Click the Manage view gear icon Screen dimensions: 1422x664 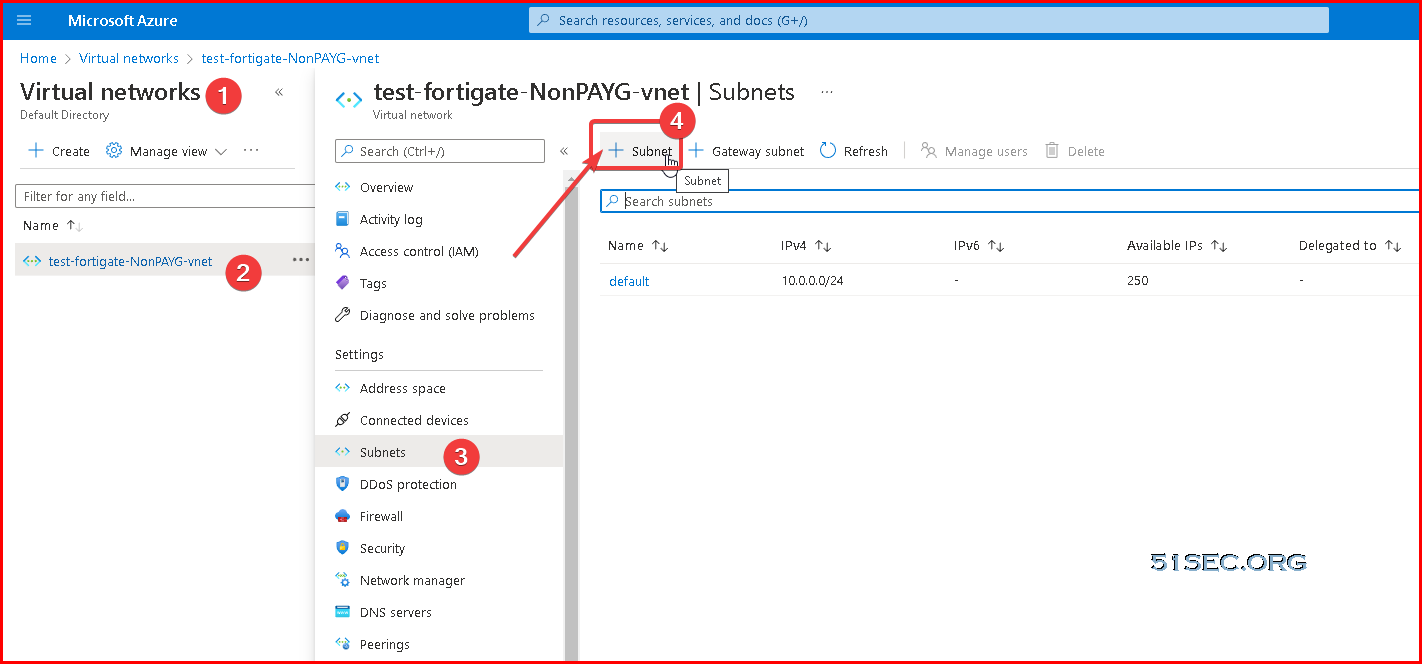point(114,151)
